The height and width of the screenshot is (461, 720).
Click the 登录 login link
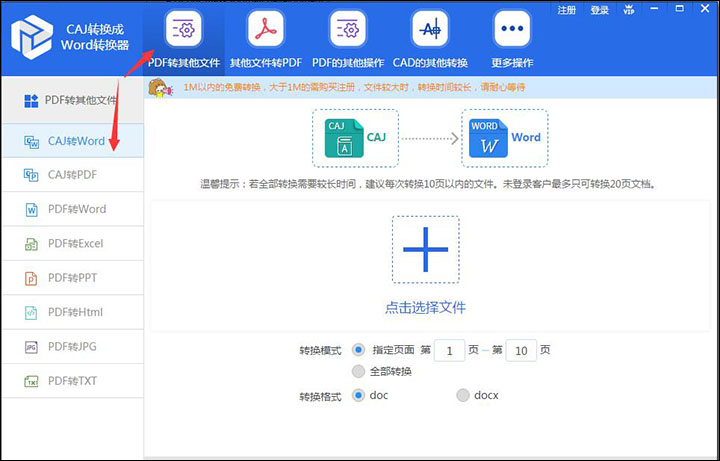[x=600, y=10]
